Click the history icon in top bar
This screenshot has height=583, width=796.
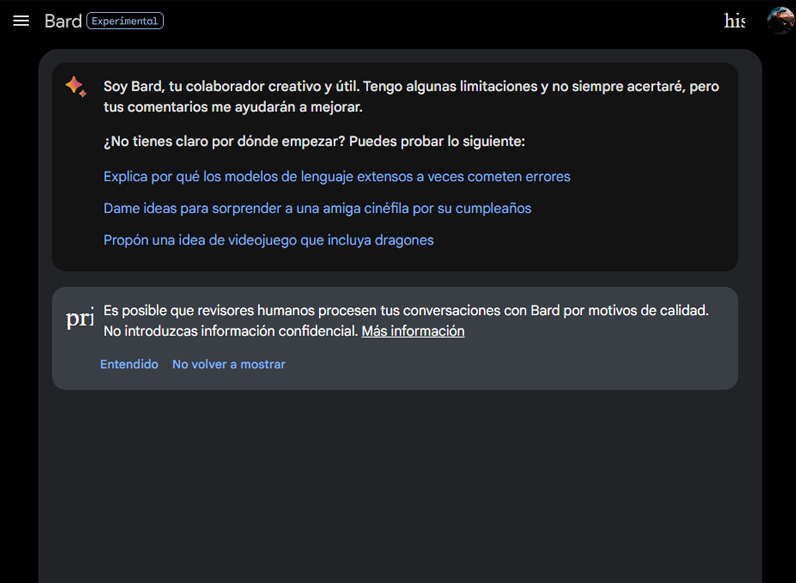click(x=735, y=21)
